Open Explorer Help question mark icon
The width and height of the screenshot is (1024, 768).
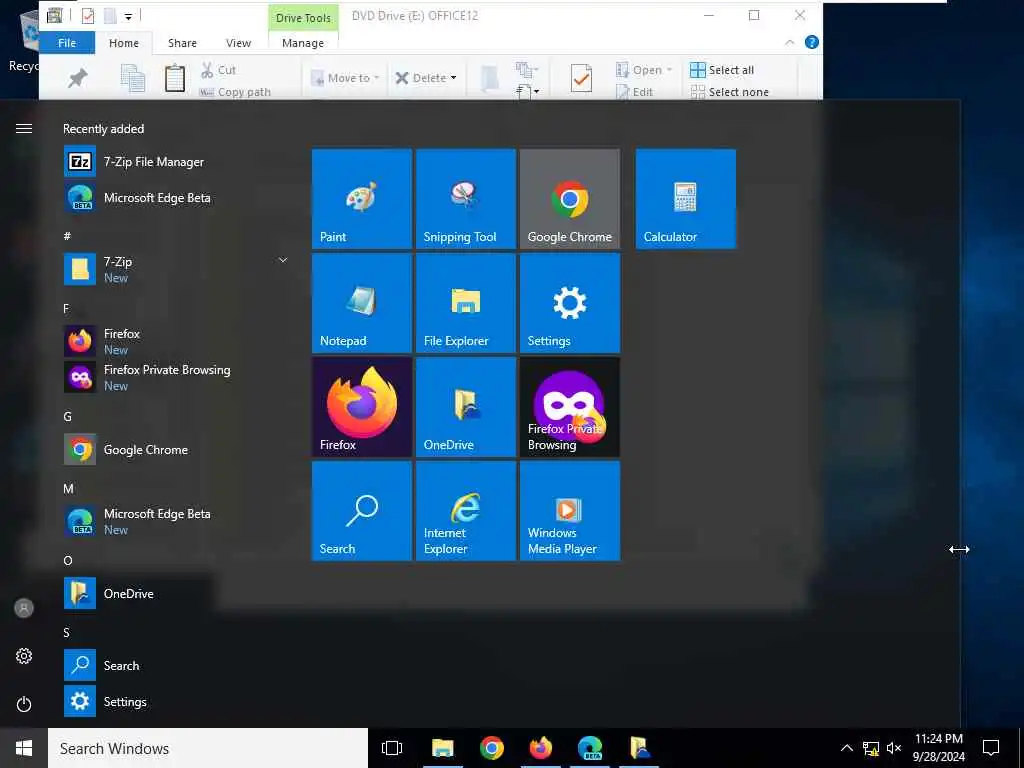812,42
